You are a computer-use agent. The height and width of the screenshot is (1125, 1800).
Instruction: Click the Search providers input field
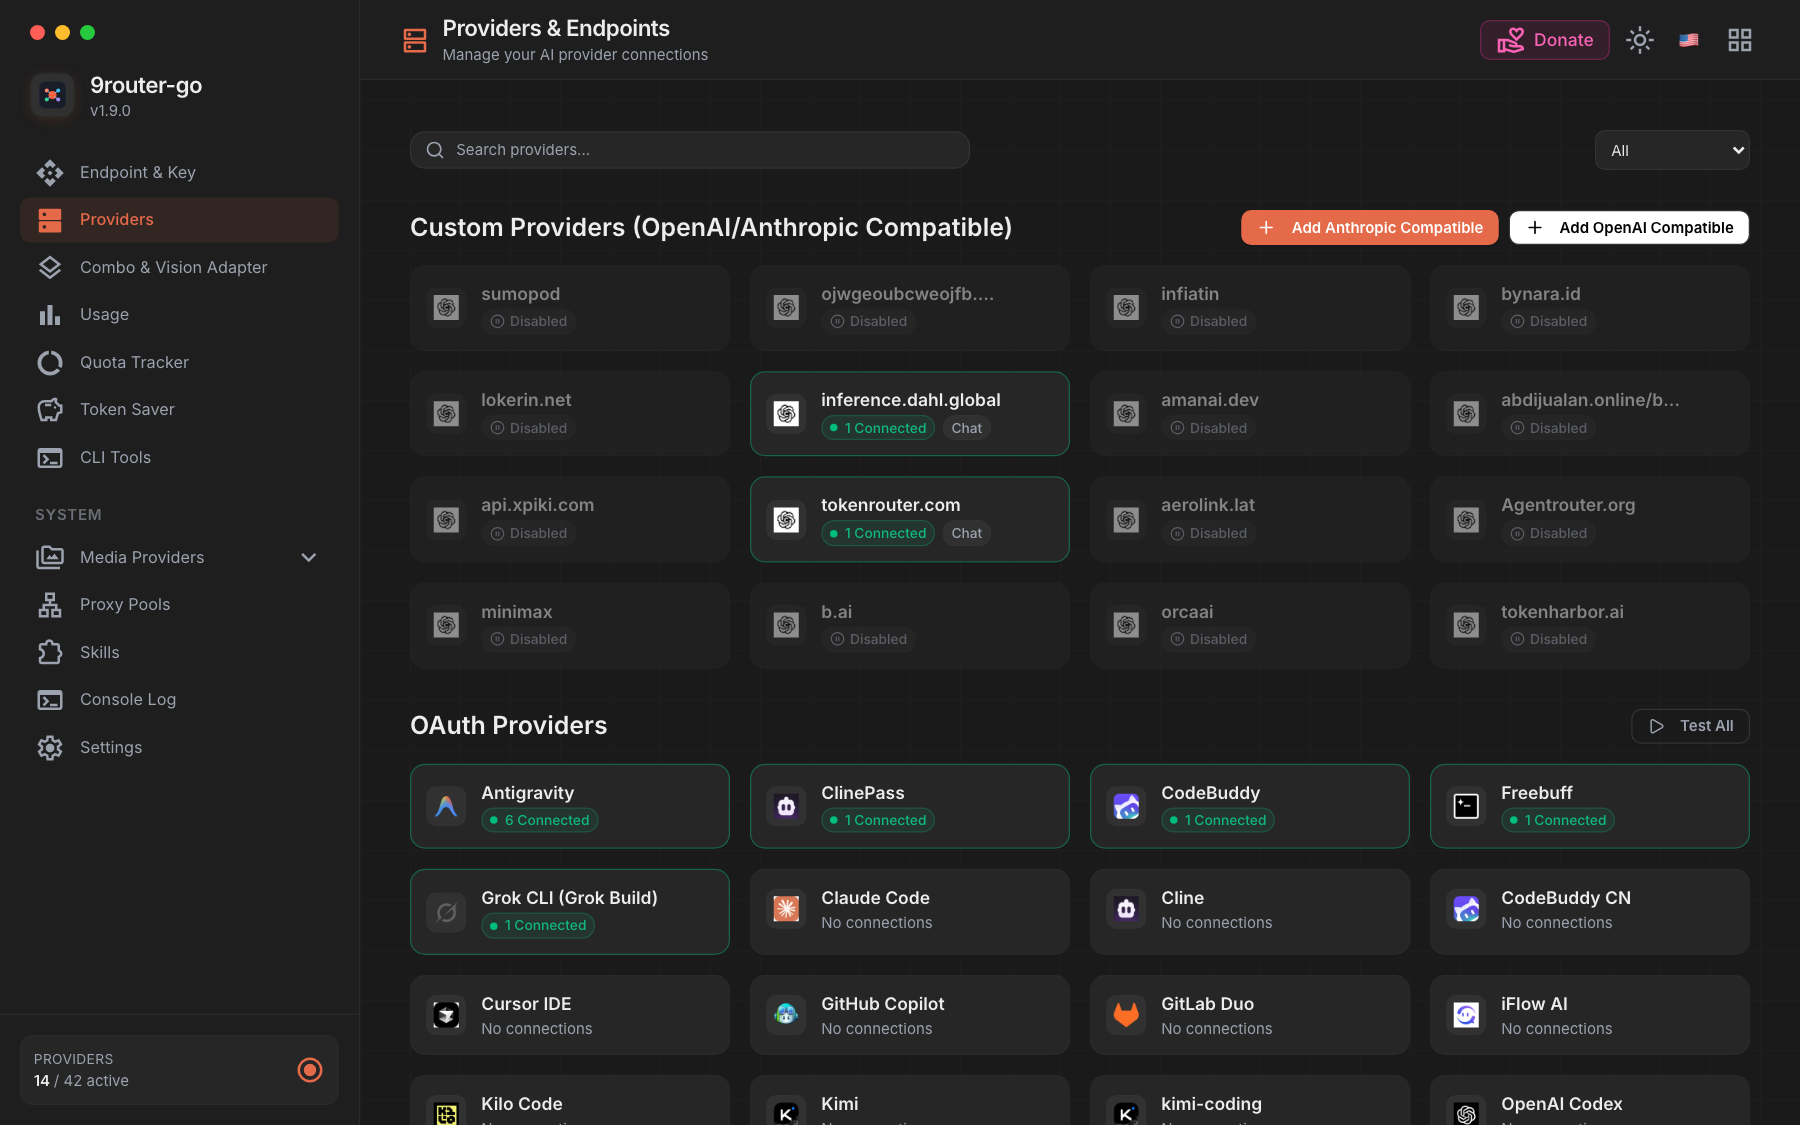(690, 150)
